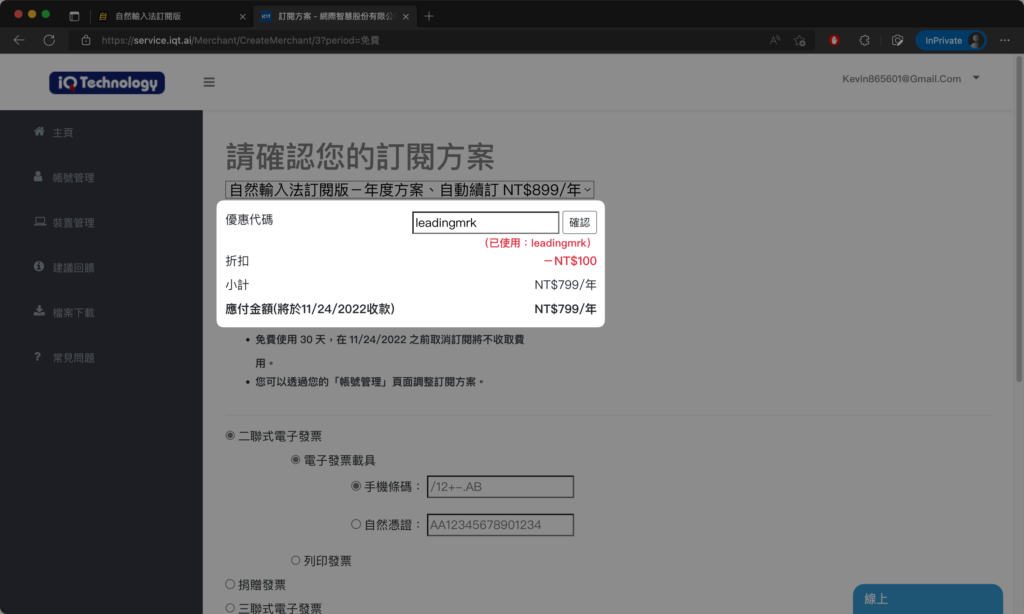Image resolution: width=1024 pixels, height=614 pixels.
Task: Open browser essentials icon
Action: pos(897,40)
